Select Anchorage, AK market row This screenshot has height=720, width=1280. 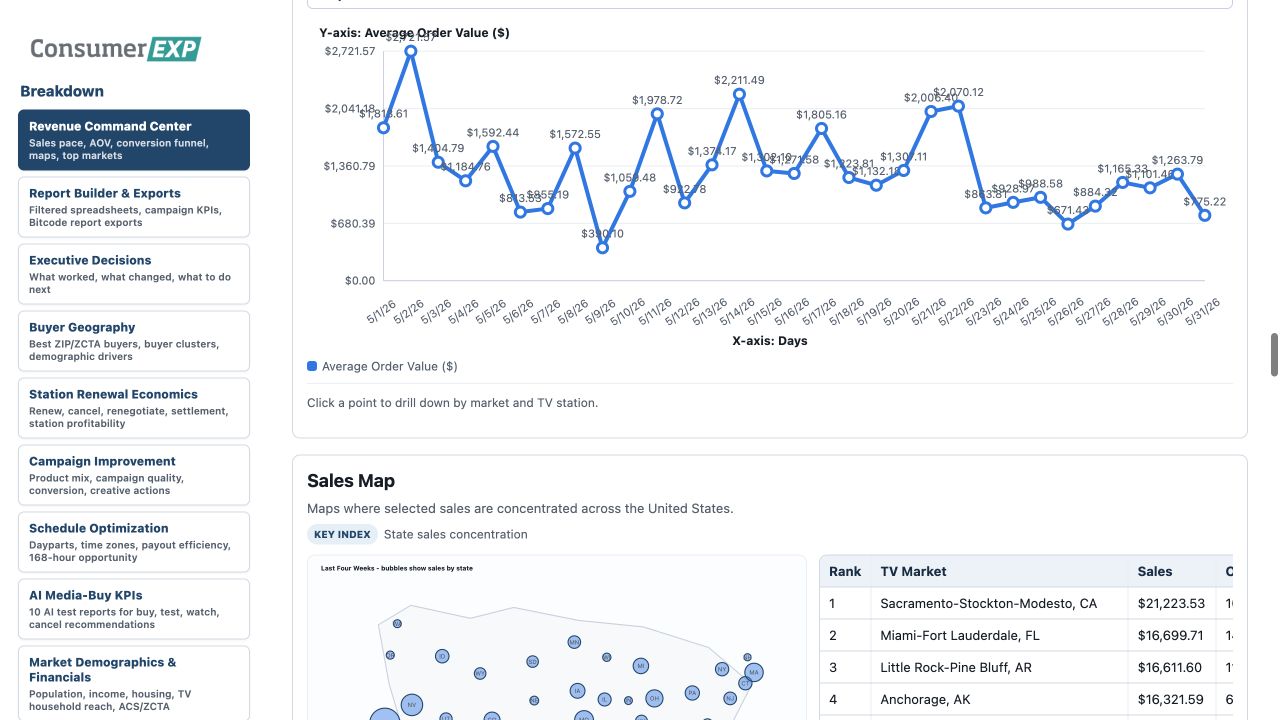1026,699
